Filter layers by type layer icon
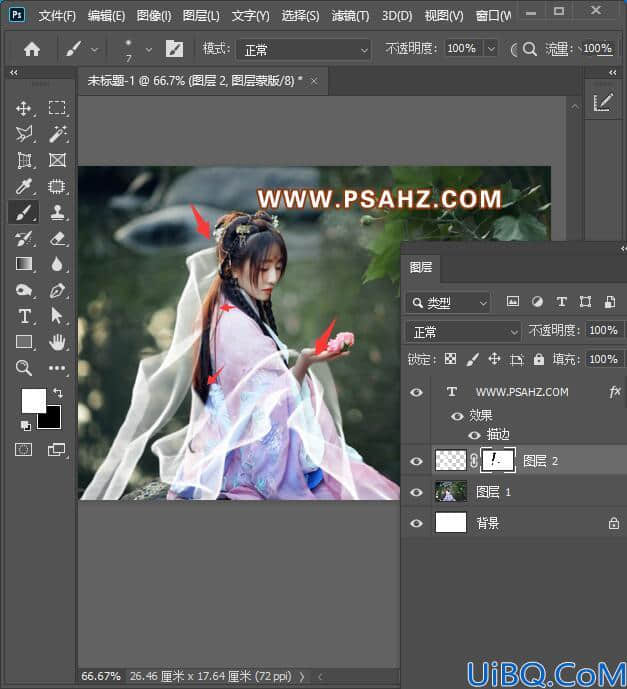The height and width of the screenshot is (689, 627). [x=561, y=302]
